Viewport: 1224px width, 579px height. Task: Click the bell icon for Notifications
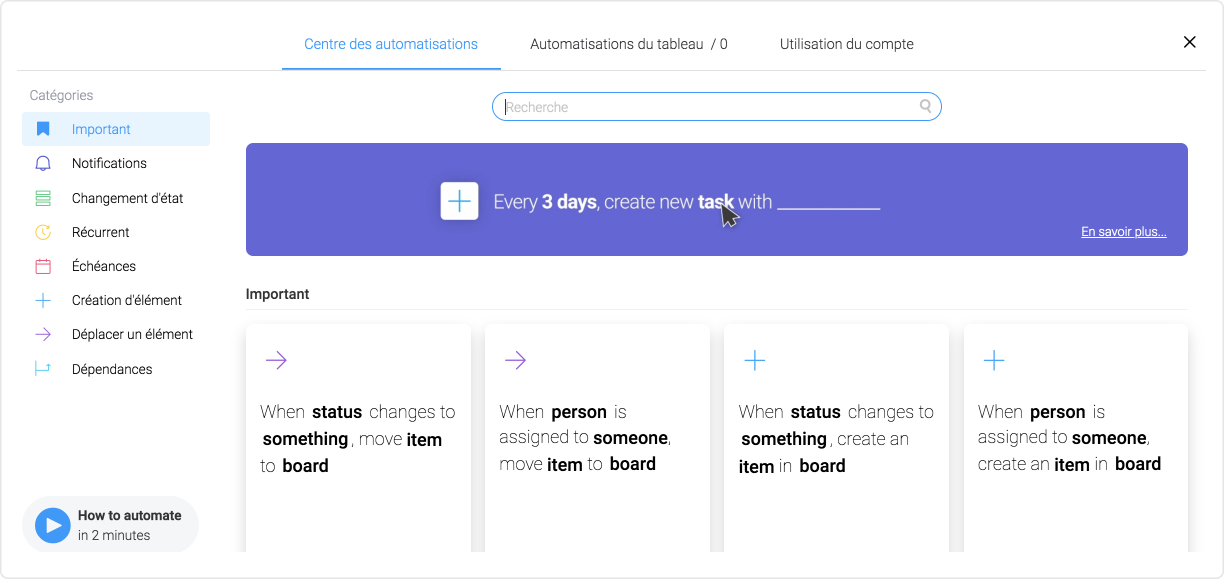(43, 163)
